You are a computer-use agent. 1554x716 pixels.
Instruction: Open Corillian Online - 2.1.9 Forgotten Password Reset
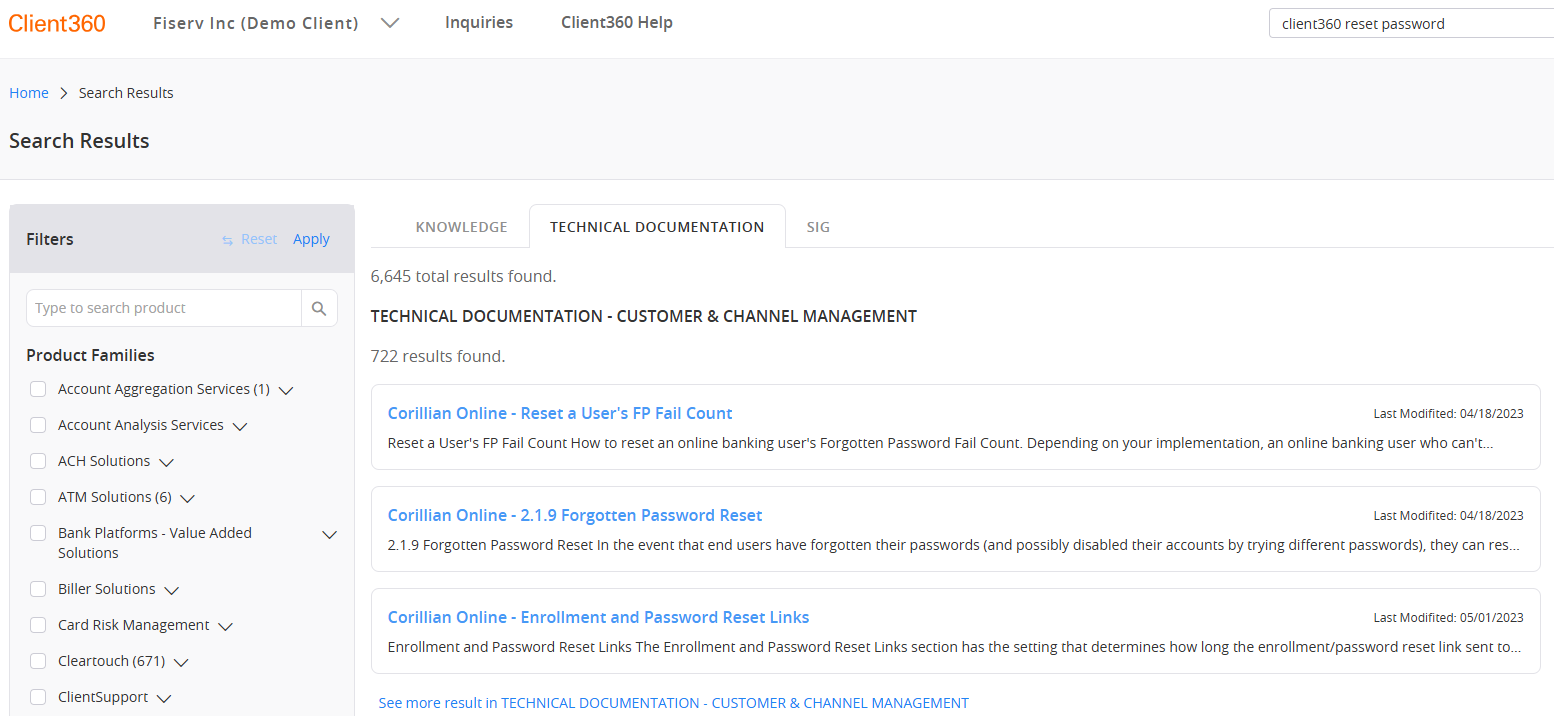[575, 515]
